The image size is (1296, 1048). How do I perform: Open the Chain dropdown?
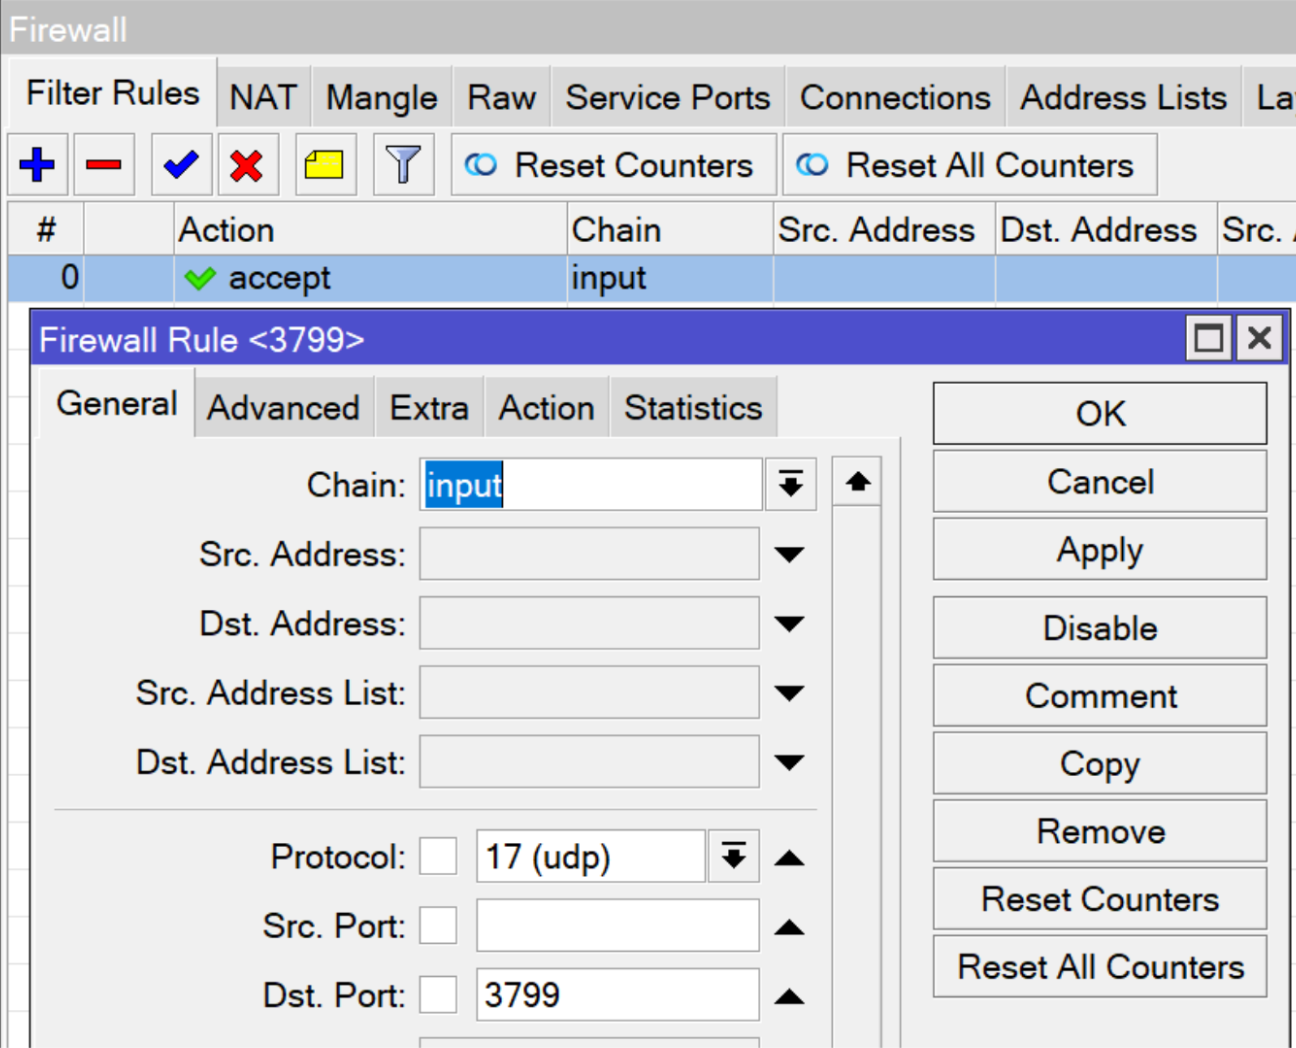(790, 484)
